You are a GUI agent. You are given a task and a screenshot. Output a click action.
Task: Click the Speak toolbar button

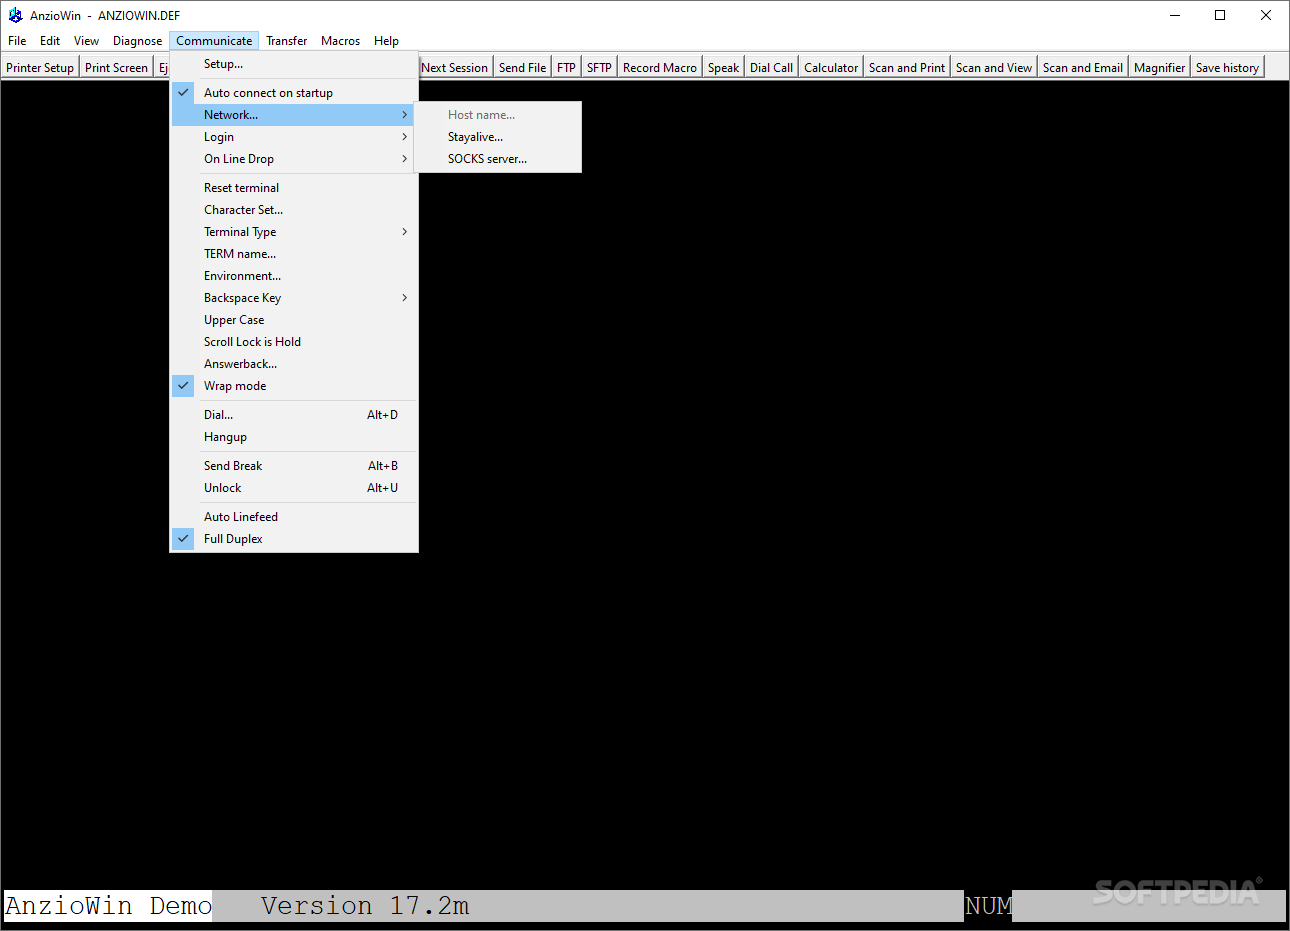(724, 67)
